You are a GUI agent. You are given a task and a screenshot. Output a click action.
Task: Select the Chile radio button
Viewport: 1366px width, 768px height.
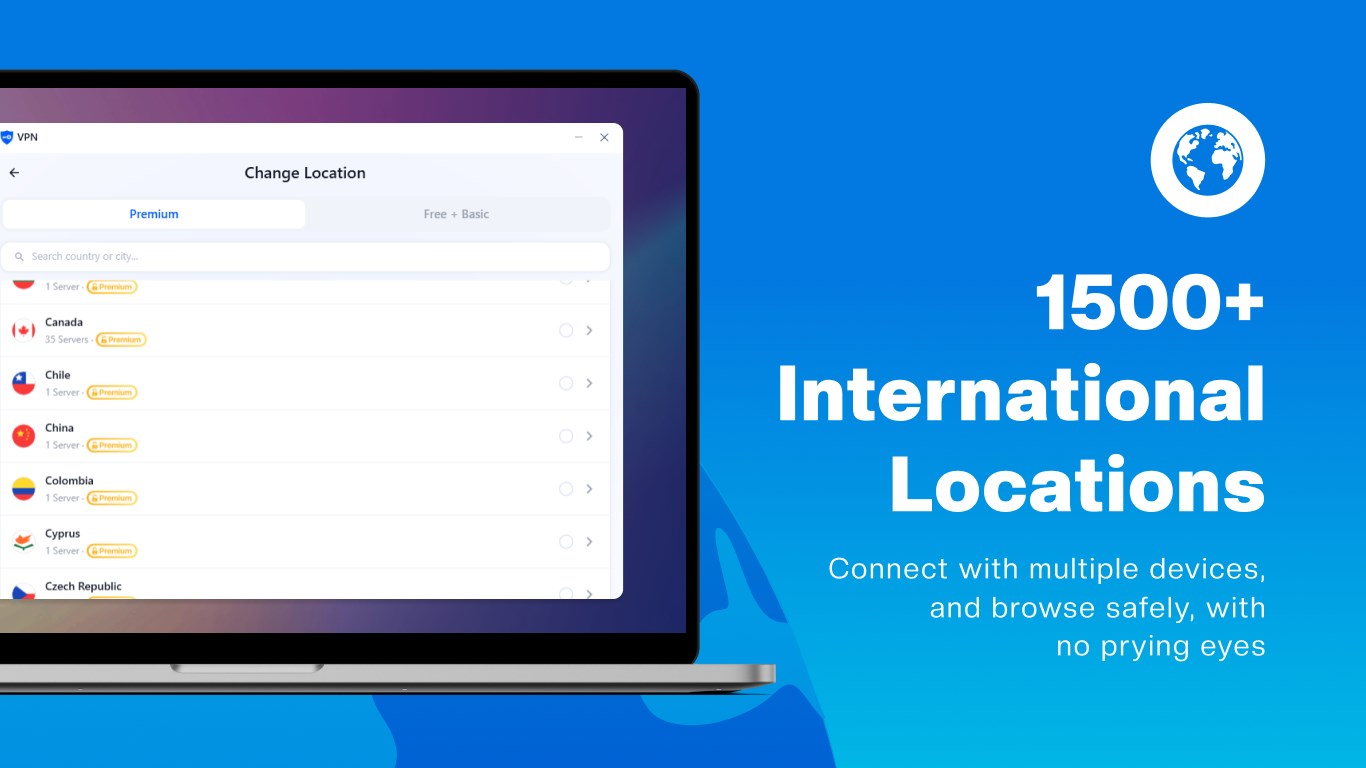(566, 383)
